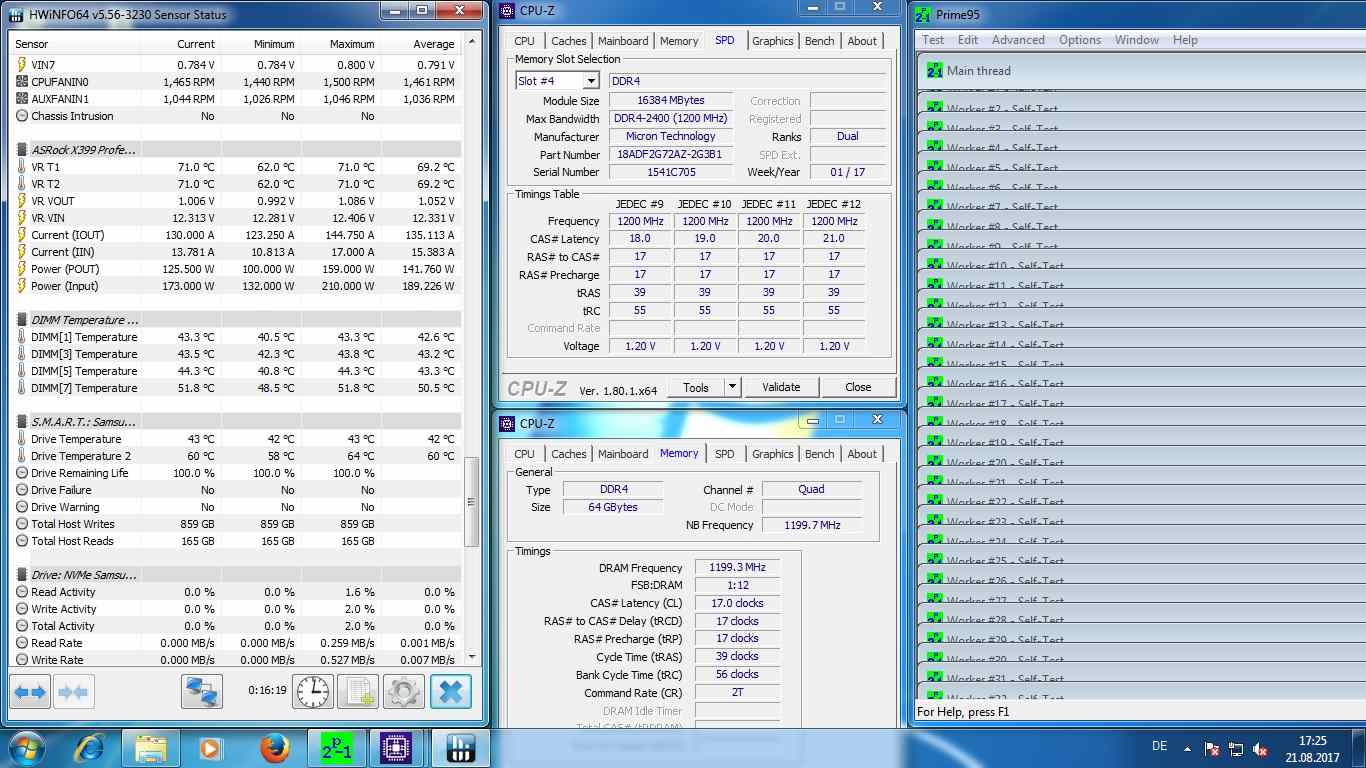Open Prime95 Test menu
The image size is (1366, 768).
coord(933,40)
